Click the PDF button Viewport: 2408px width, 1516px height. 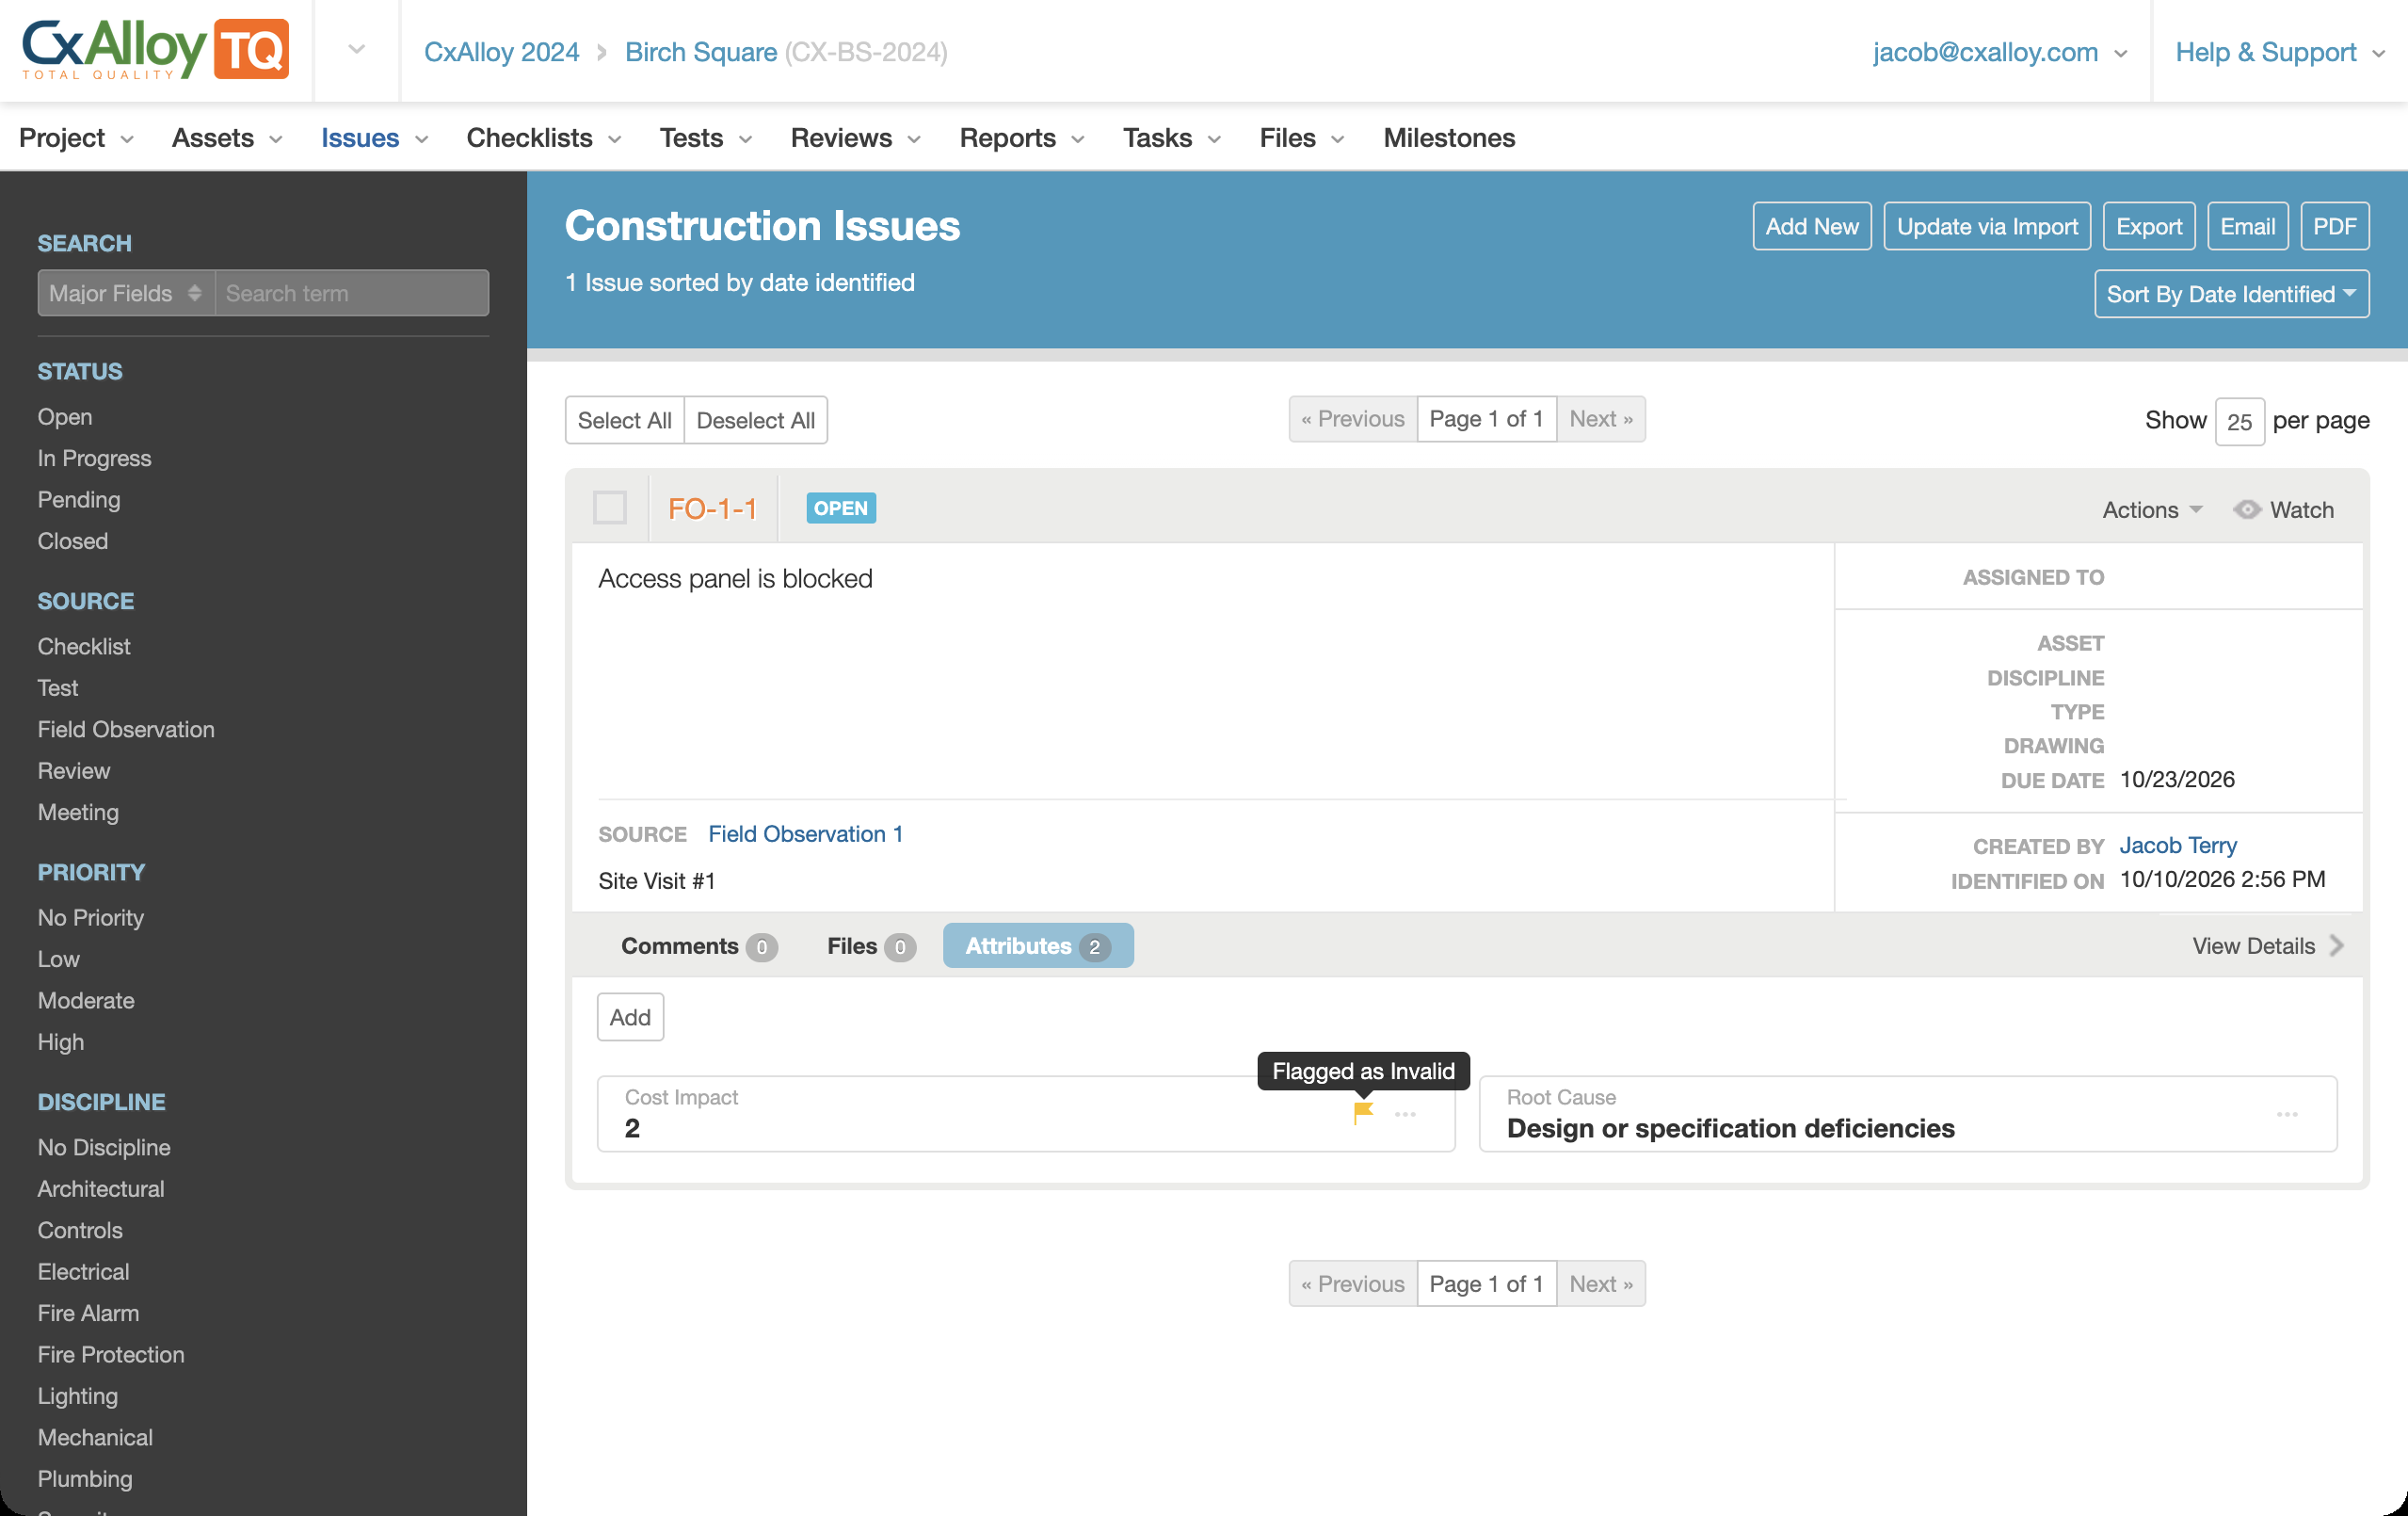pos(2334,226)
